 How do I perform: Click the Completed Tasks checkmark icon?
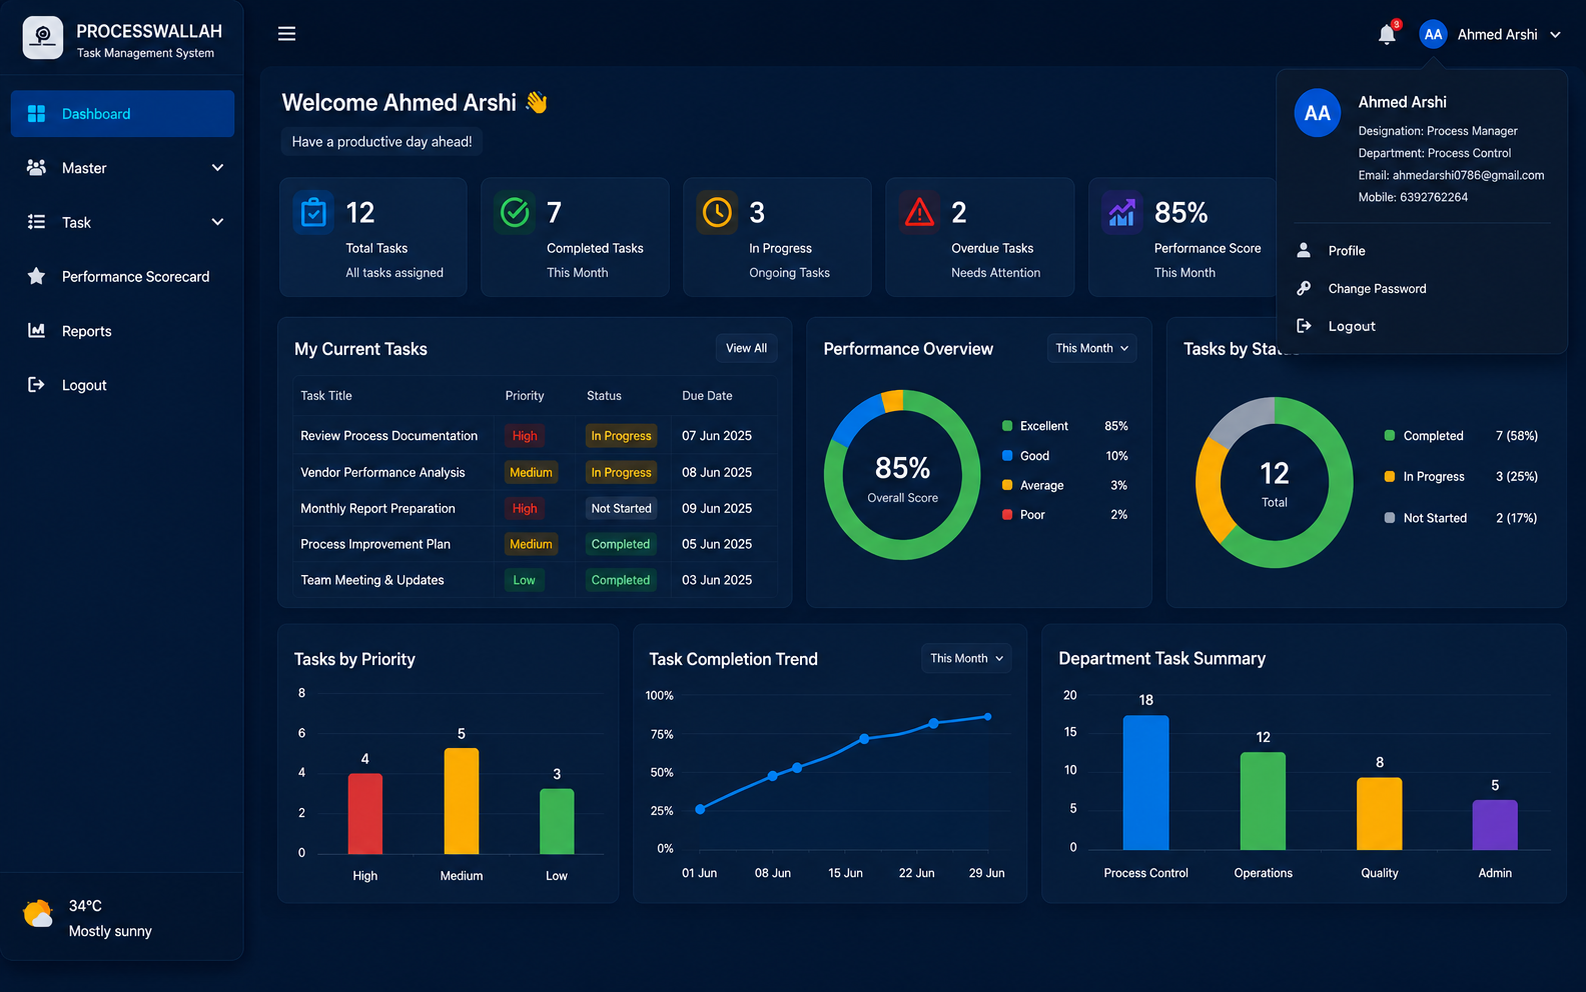(x=515, y=212)
